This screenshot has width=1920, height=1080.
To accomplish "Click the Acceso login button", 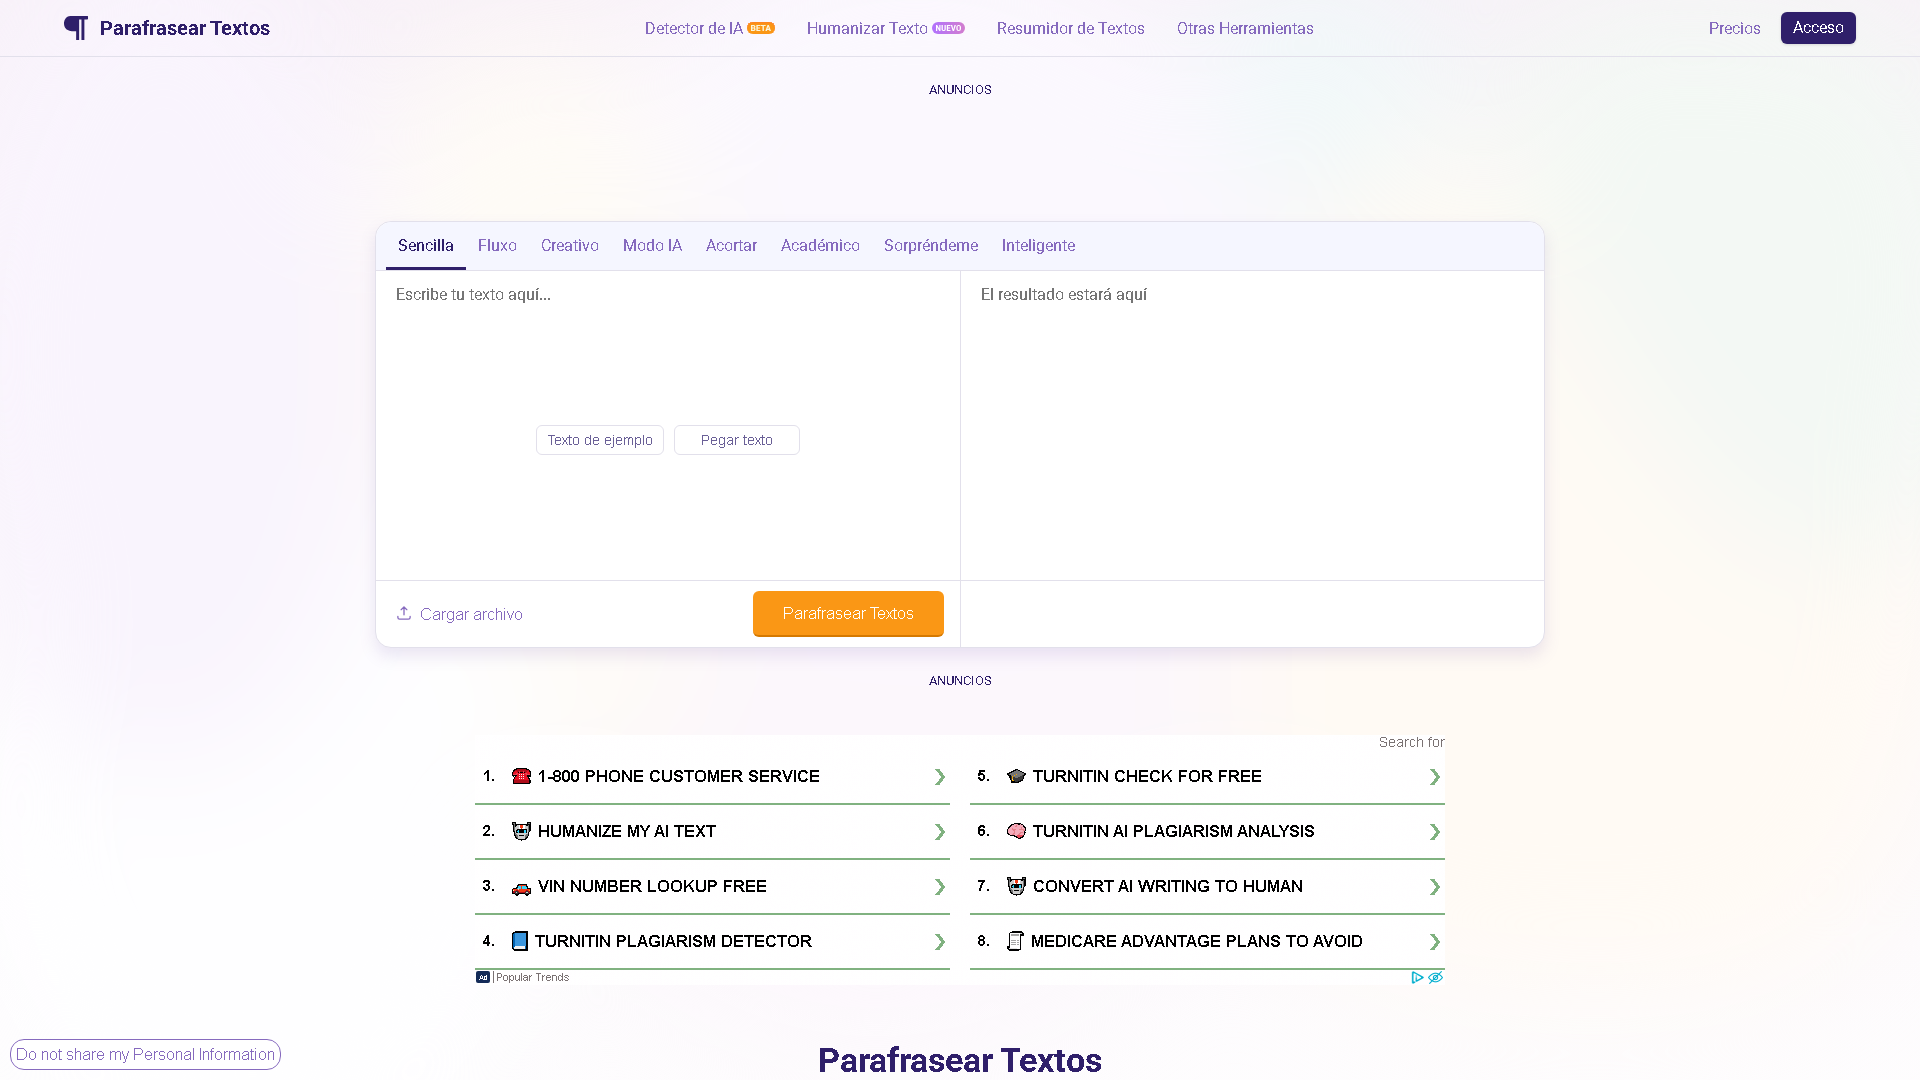I will pos(1817,27).
